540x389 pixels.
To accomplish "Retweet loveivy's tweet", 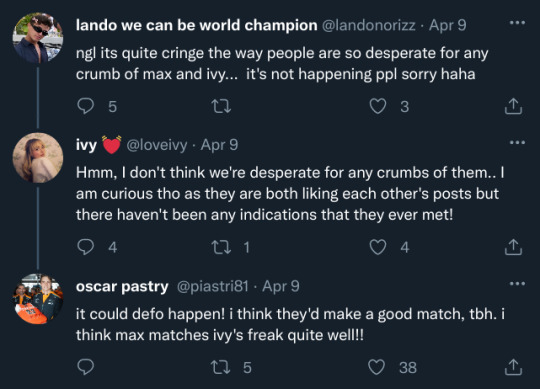I will coord(221,247).
